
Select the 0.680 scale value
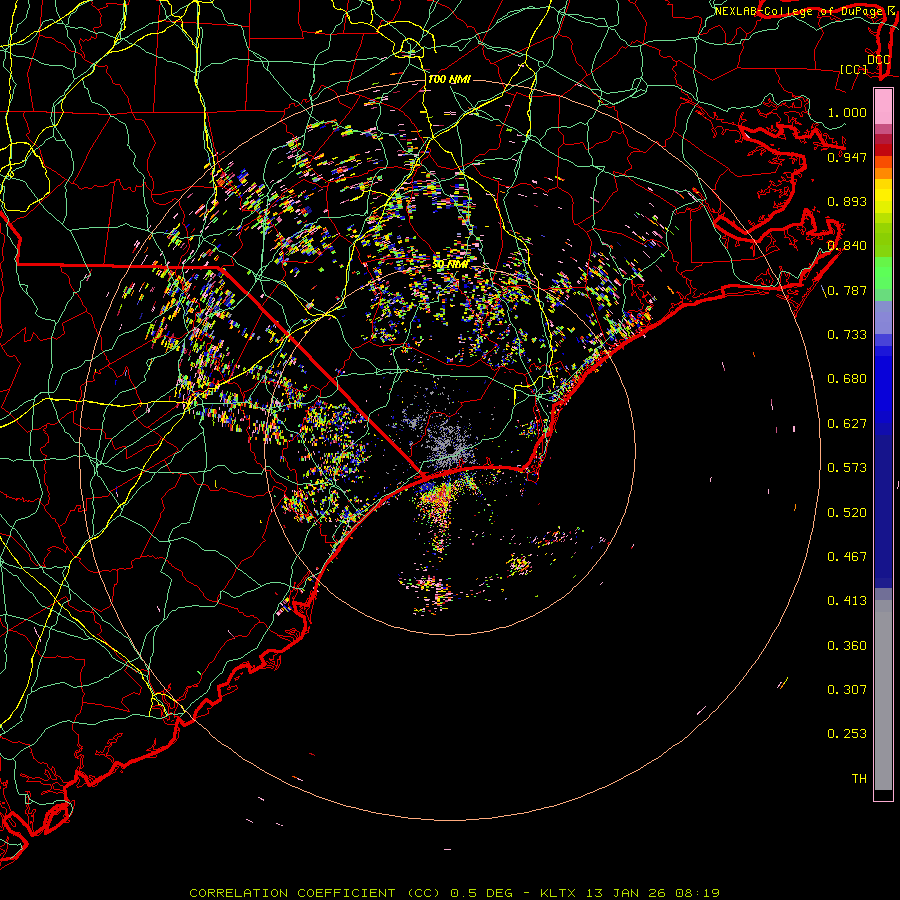coord(847,379)
